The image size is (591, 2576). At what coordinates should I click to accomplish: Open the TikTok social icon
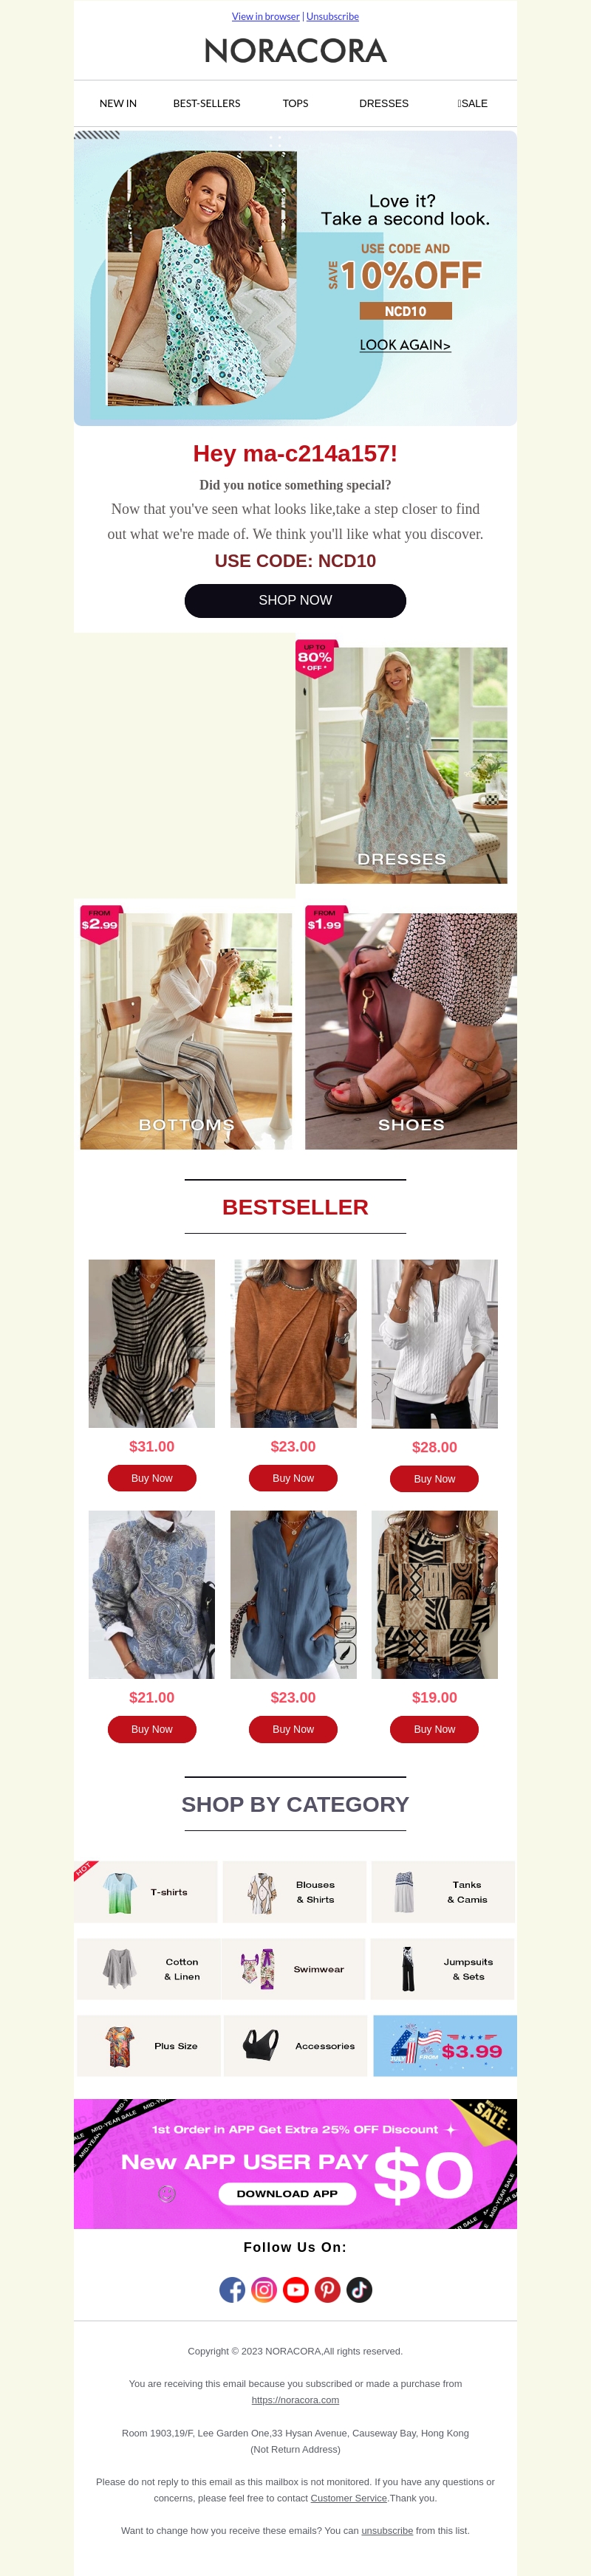coord(359,2290)
